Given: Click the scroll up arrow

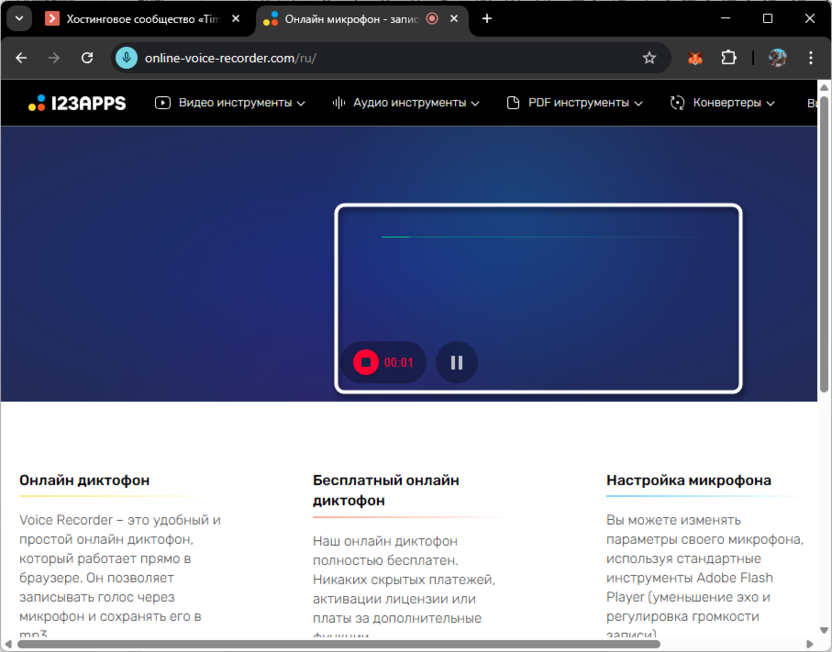Looking at the screenshot, I should click(x=824, y=87).
